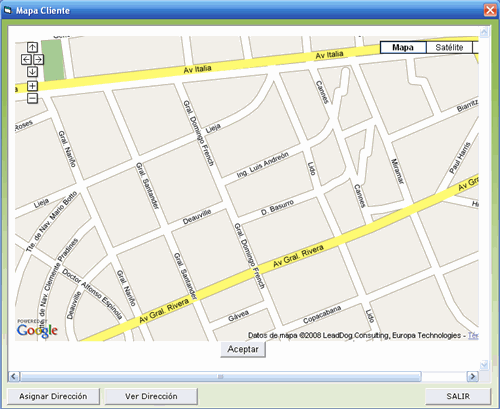This screenshot has height=409, width=500.
Task: Close the Mapa Cliente window
Action: [490, 10]
